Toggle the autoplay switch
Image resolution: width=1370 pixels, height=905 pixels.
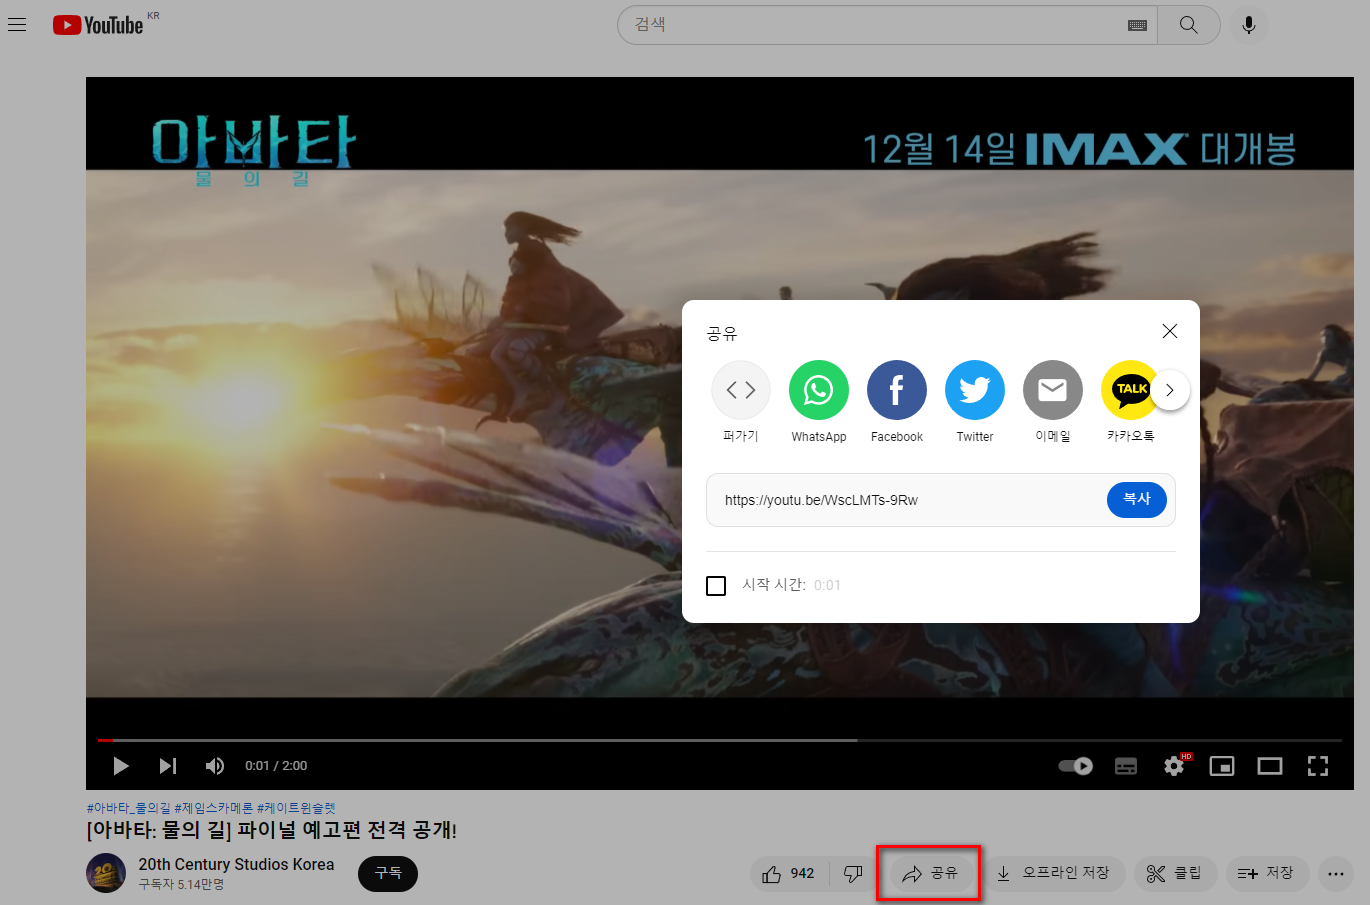tap(1076, 766)
